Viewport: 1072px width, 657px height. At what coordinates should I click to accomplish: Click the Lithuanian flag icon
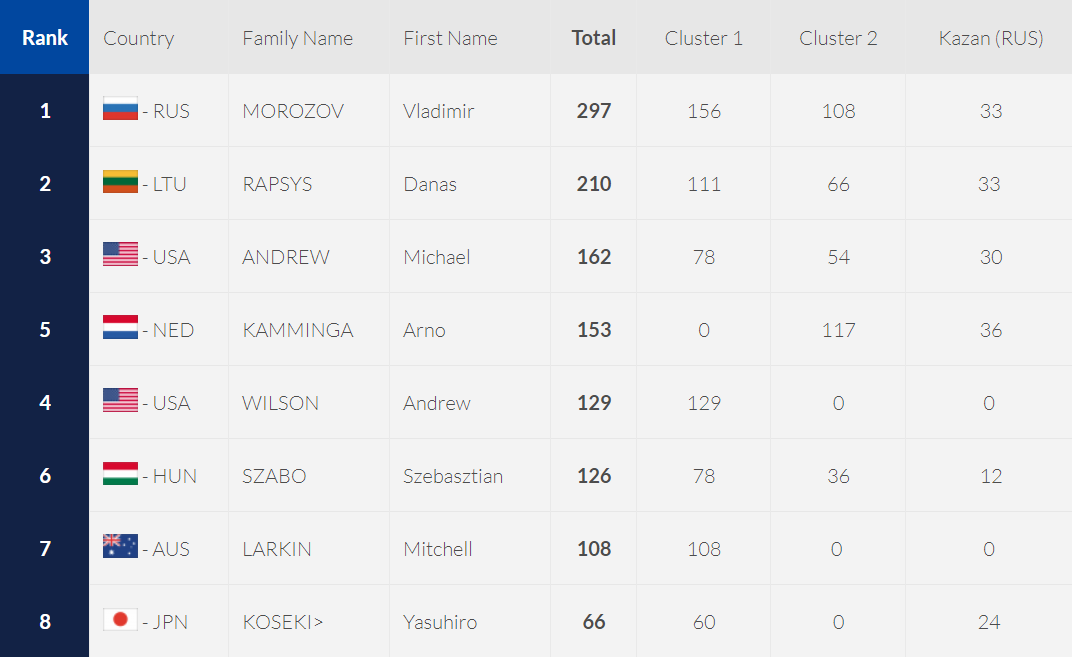[120, 183]
